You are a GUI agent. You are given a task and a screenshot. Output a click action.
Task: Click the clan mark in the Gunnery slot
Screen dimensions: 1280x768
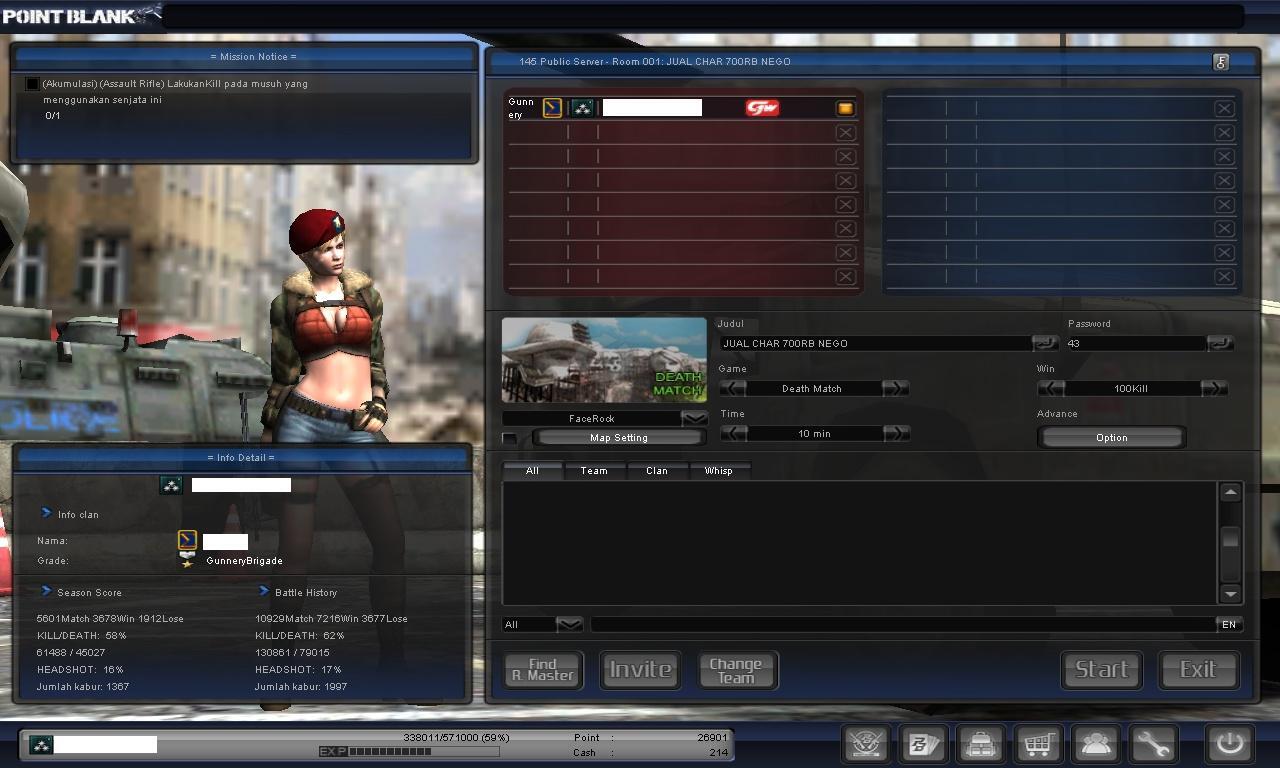[582, 108]
